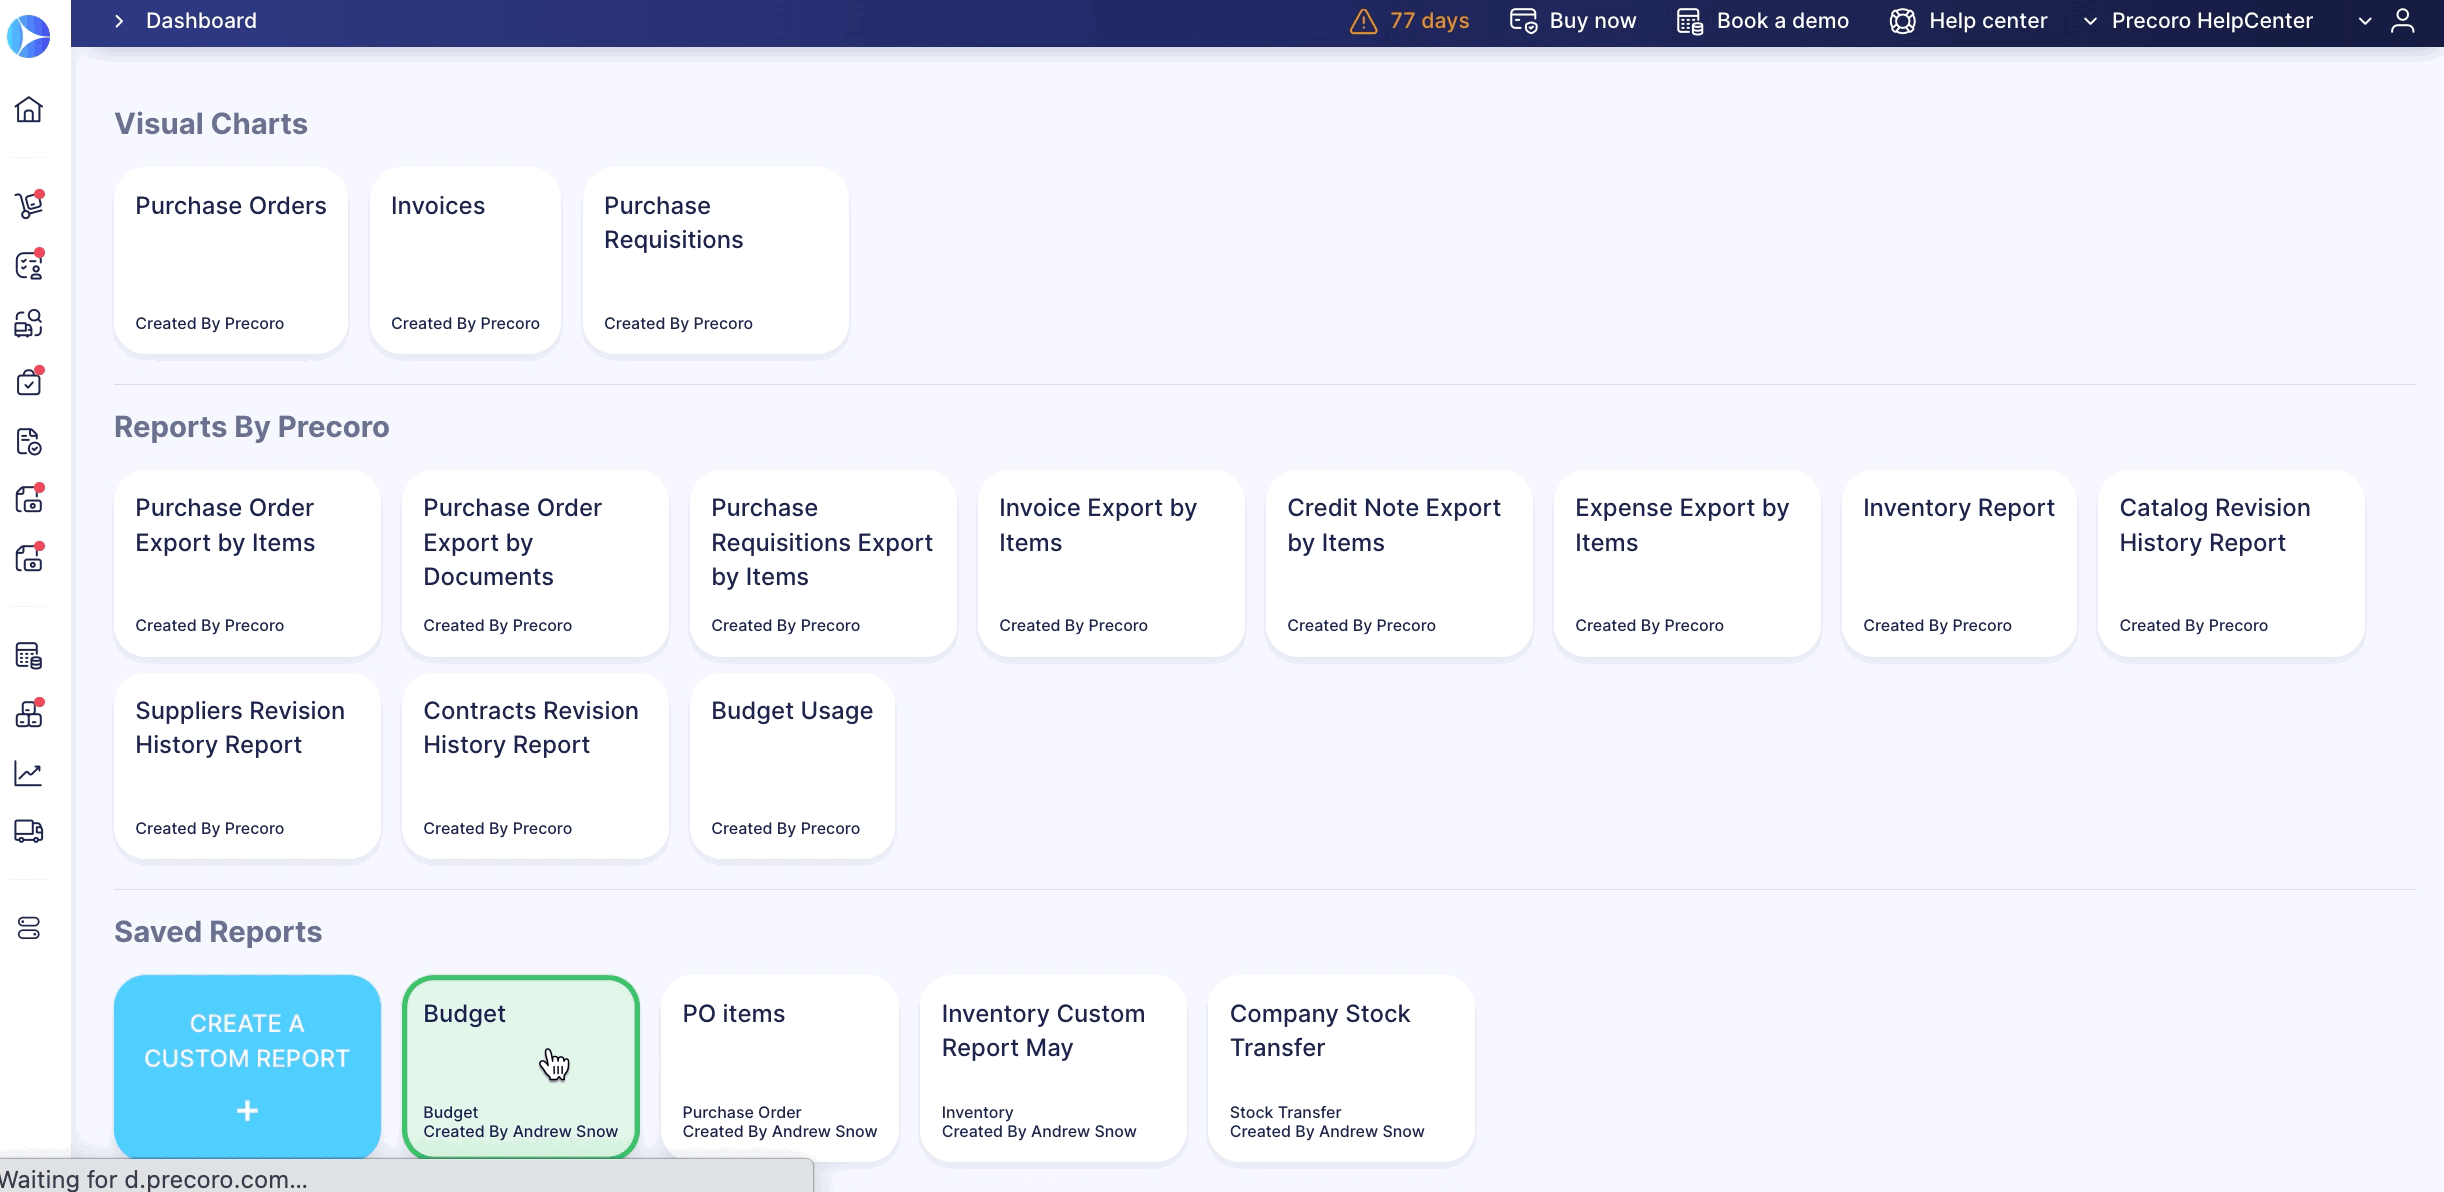The image size is (2444, 1192).
Task: Open the Invoices visual chart
Action: coord(465,261)
